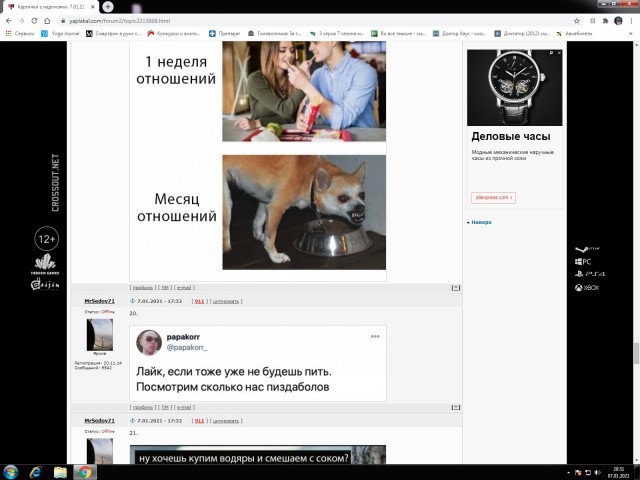The image size is (640, 480).
Task: Open MrSedov71's avatar image on post 20
Action: click(100, 335)
